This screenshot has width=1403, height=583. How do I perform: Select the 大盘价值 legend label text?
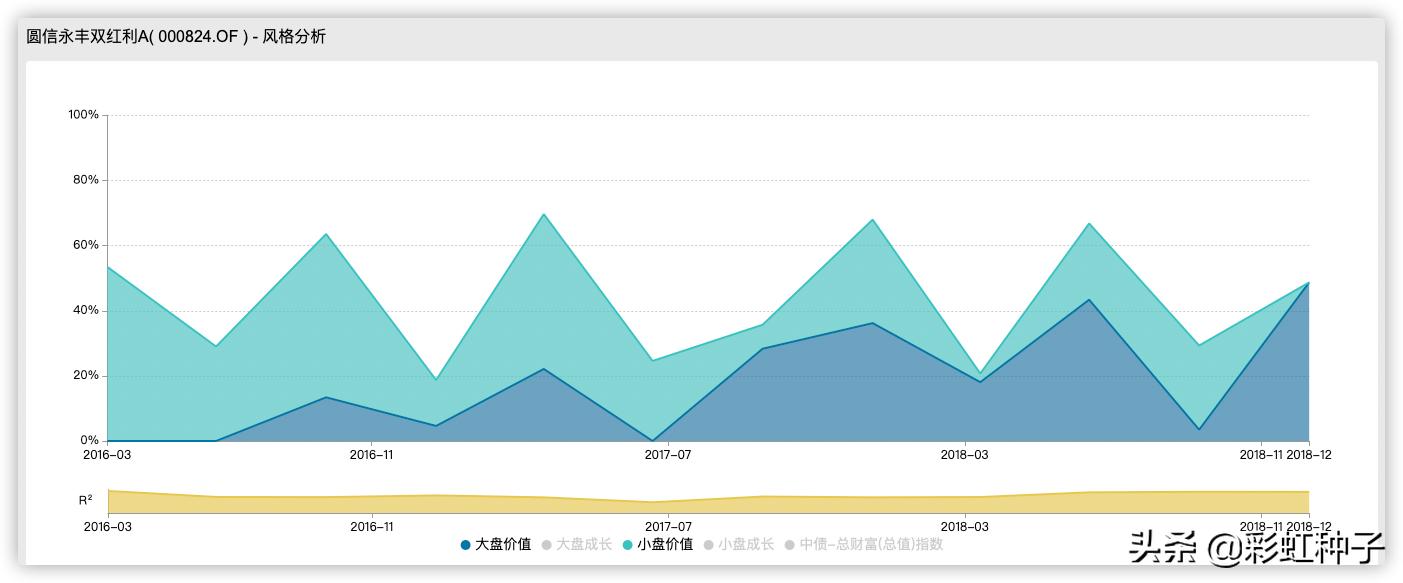click(505, 544)
